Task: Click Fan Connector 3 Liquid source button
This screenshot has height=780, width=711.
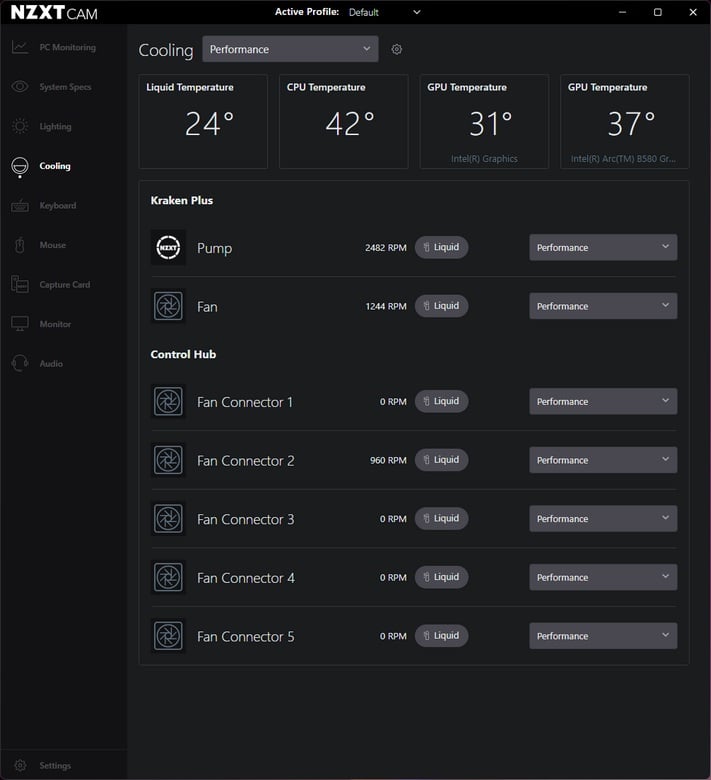Action: point(441,518)
